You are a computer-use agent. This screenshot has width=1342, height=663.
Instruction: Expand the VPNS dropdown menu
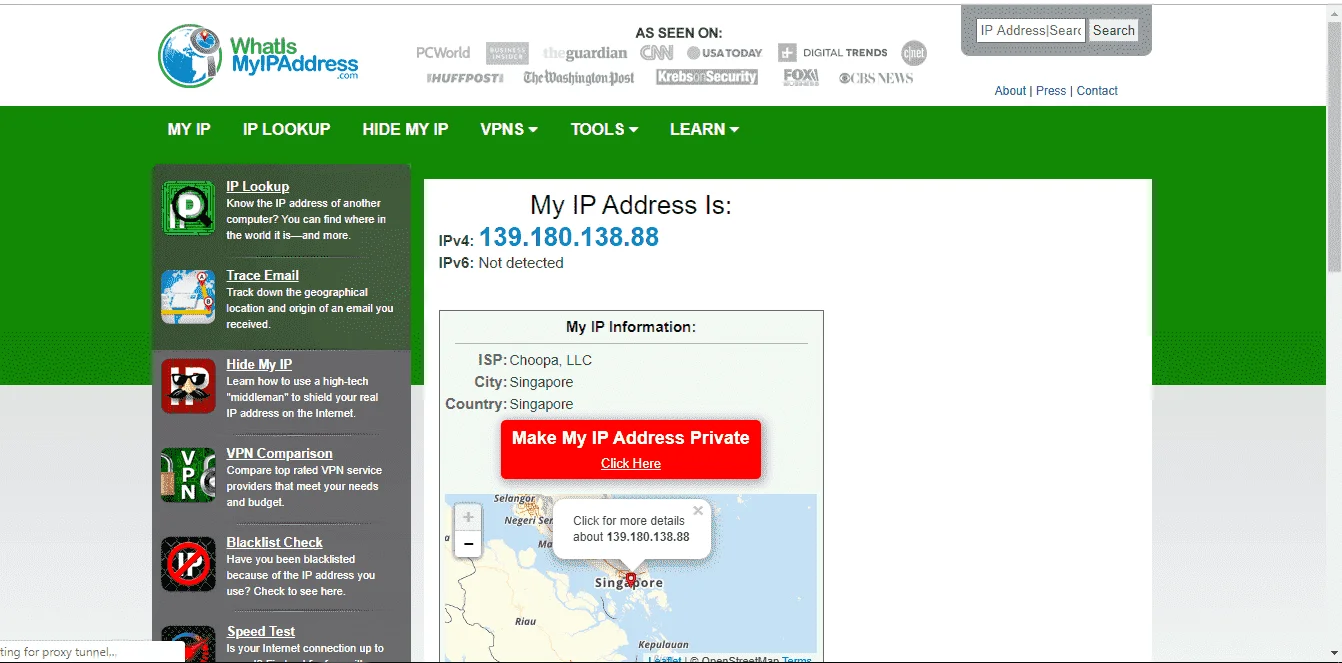[x=509, y=129]
